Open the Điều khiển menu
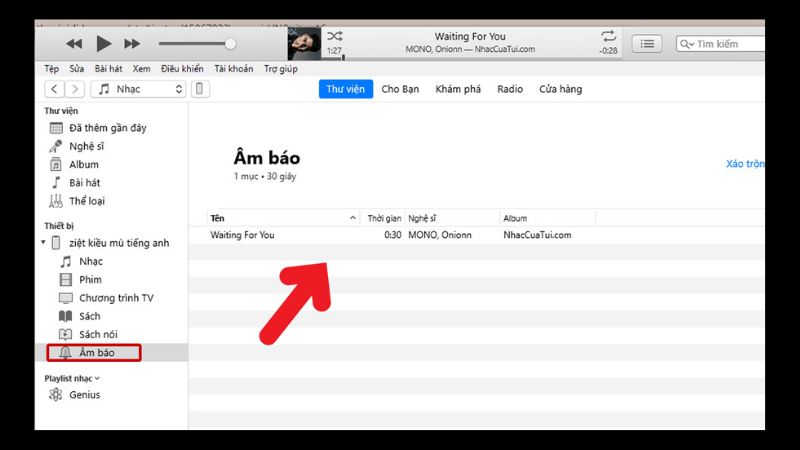800x450 pixels. pyautogui.click(x=182, y=69)
